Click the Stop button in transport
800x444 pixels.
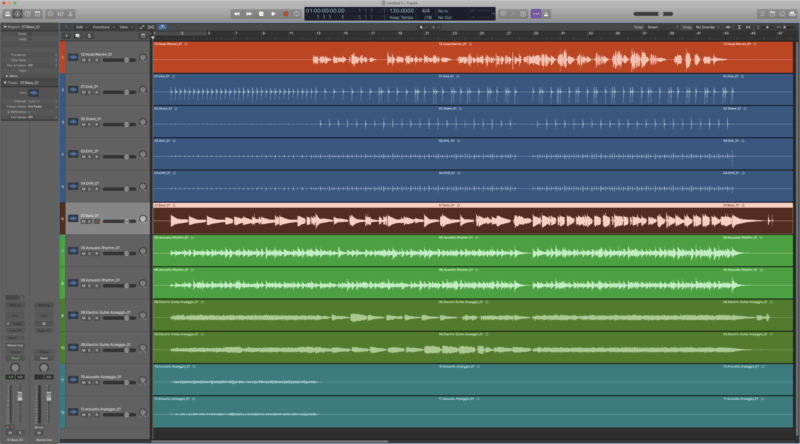pyautogui.click(x=261, y=13)
